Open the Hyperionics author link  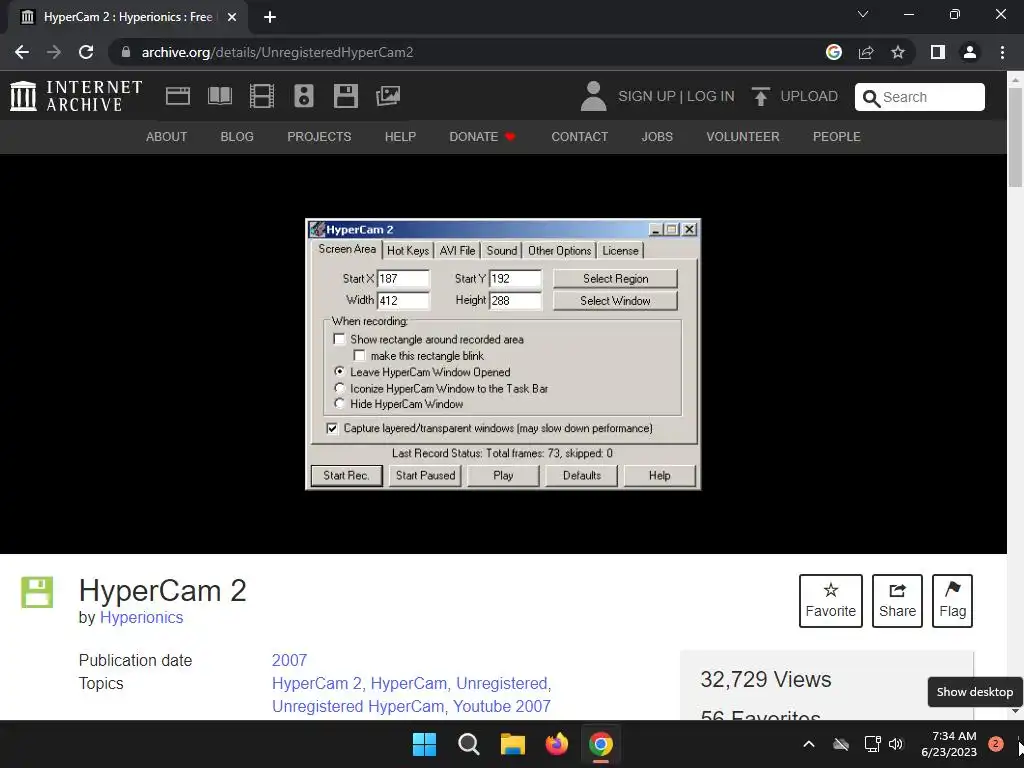[142, 617]
